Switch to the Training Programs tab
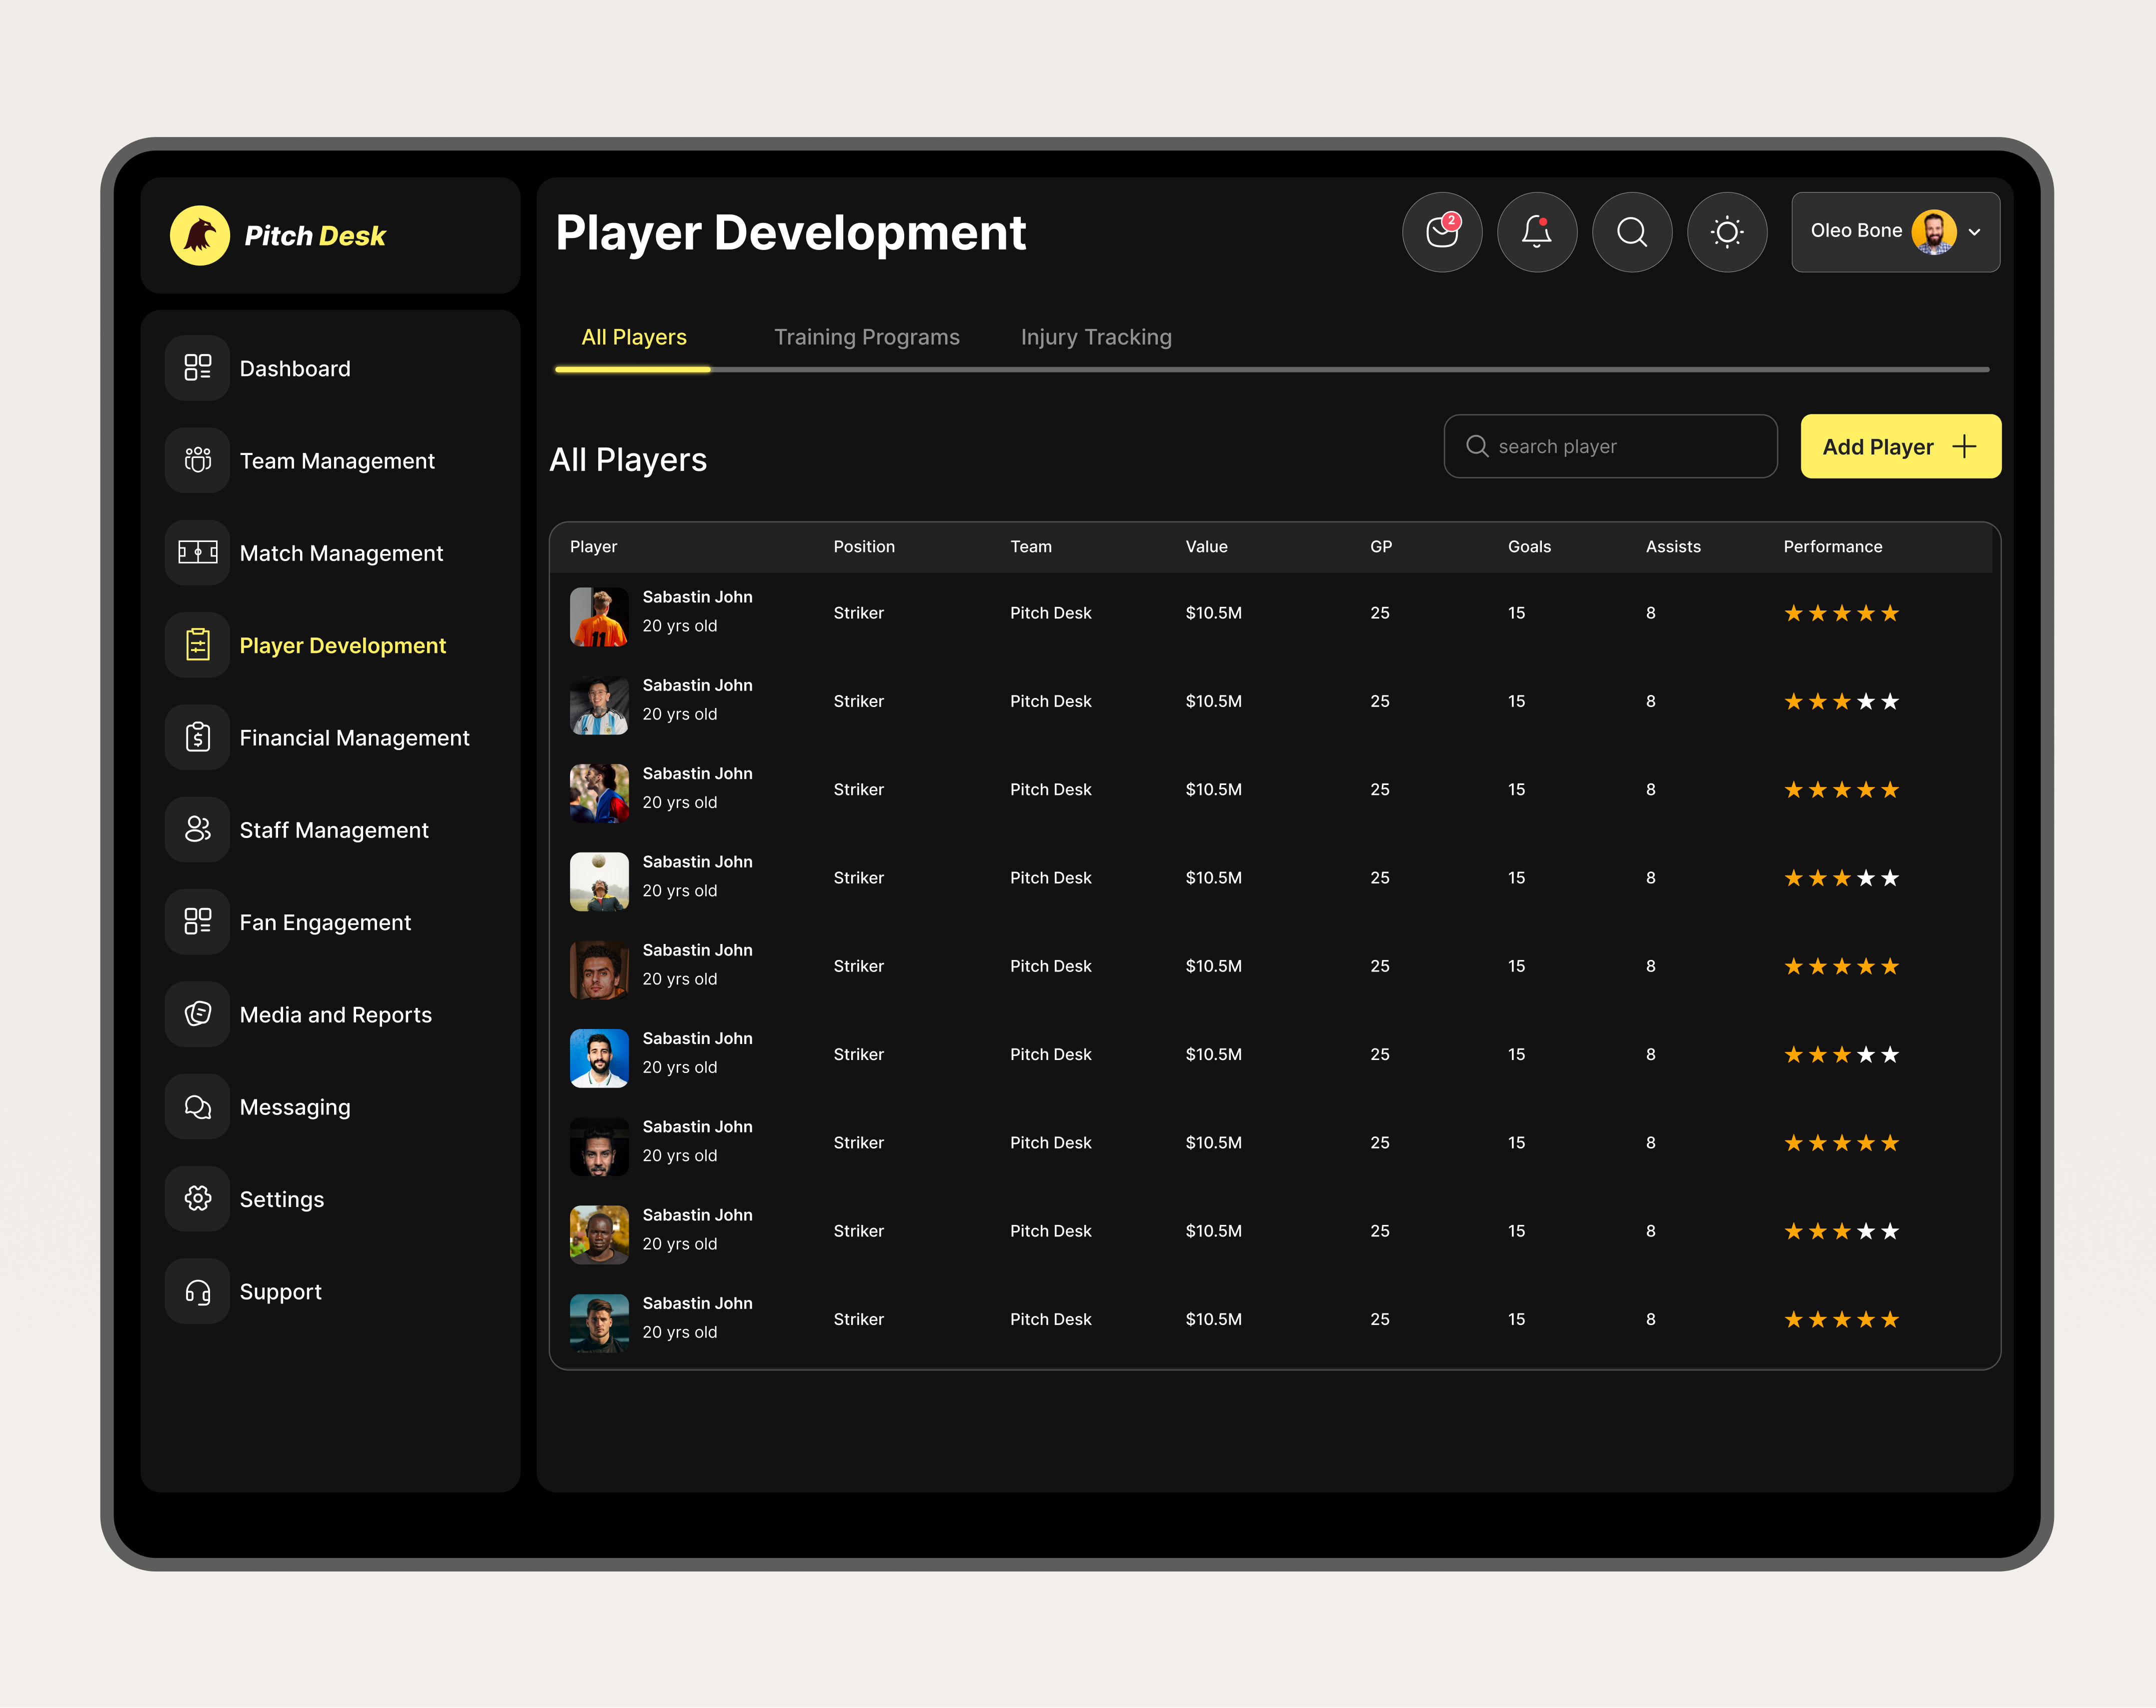Viewport: 2156px width, 1708px height. tap(866, 337)
